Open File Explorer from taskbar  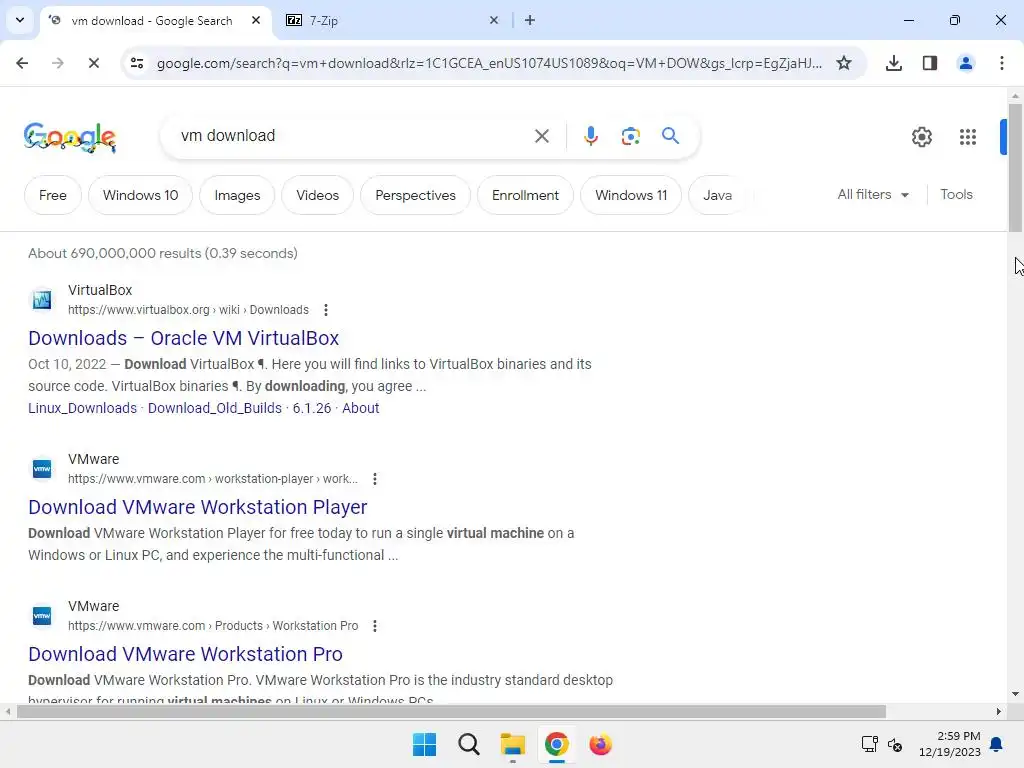[513, 744]
